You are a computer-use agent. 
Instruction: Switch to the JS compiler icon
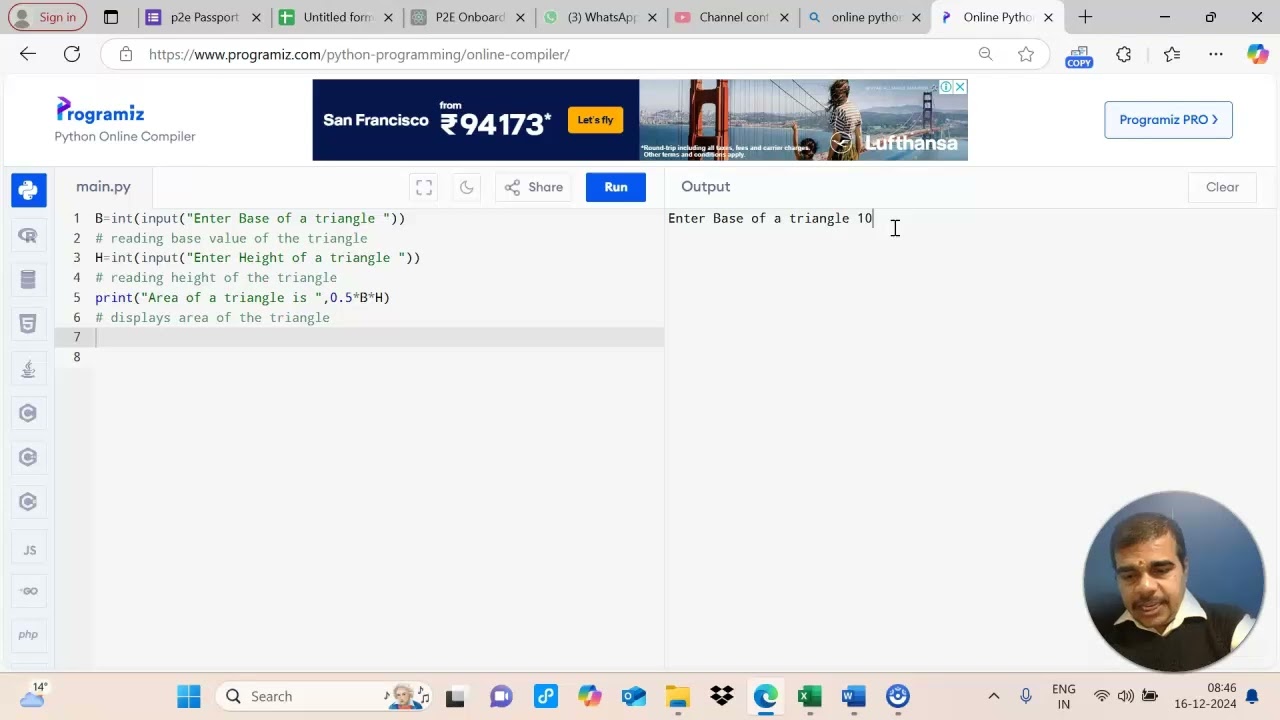28,550
